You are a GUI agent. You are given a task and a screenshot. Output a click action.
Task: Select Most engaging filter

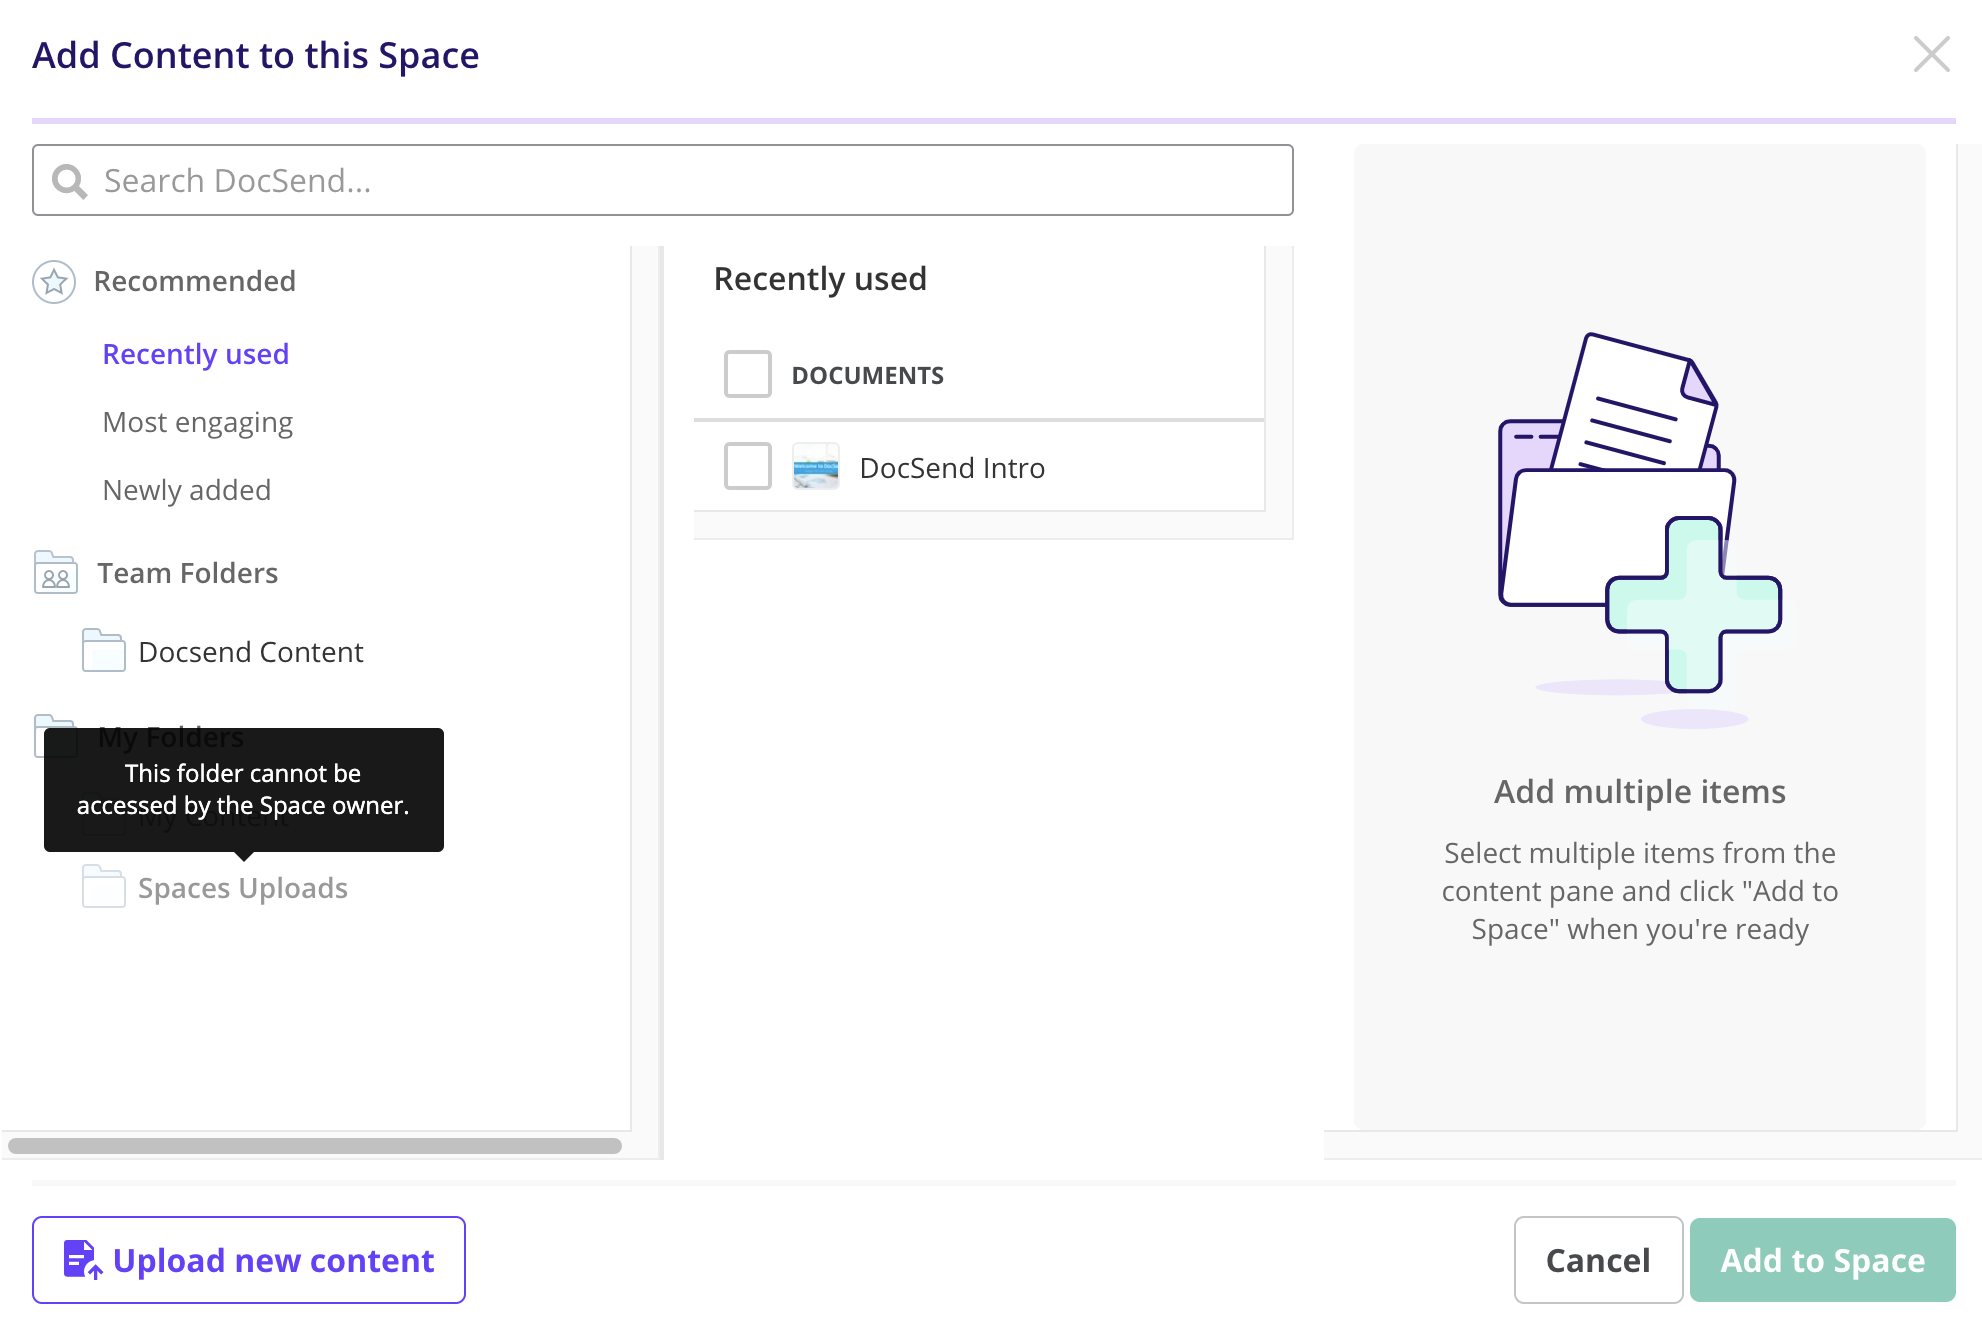(198, 422)
